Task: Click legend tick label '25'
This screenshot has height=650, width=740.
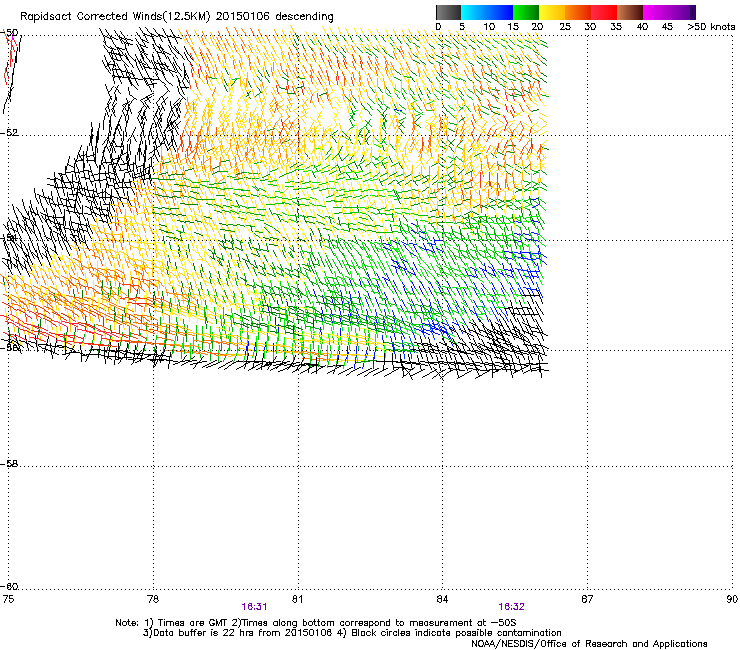Action: click(x=565, y=27)
